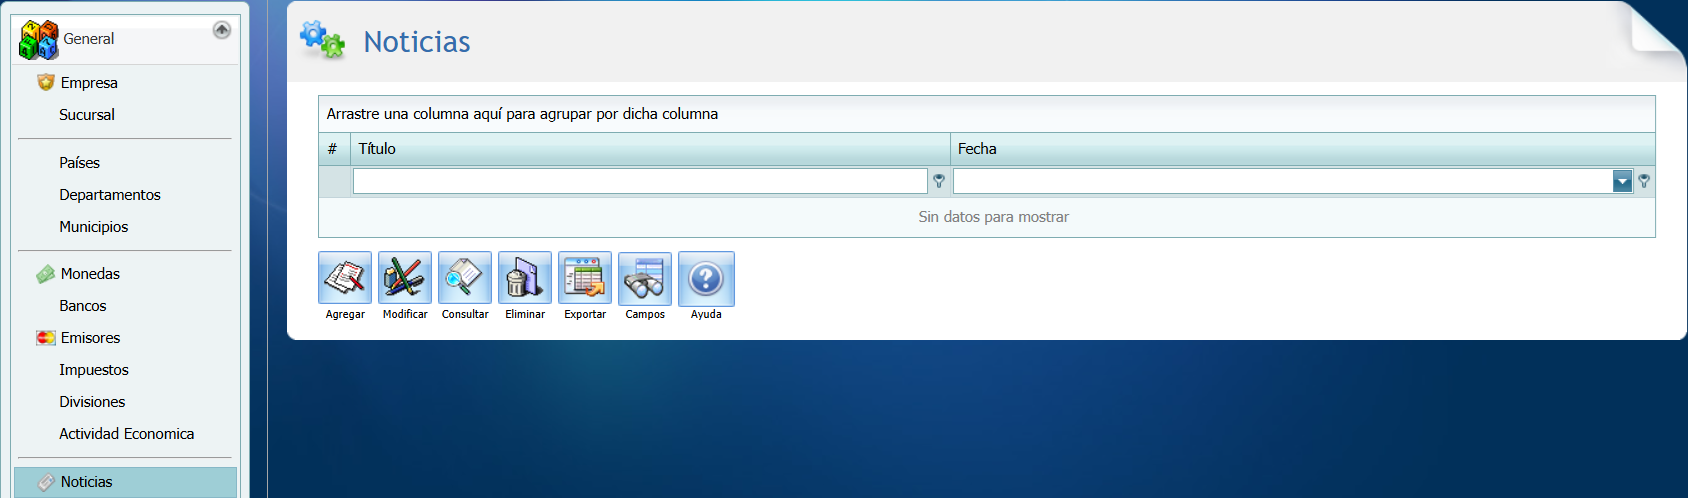
Task: Click the Consultar magnifier icon
Action: pos(465,277)
